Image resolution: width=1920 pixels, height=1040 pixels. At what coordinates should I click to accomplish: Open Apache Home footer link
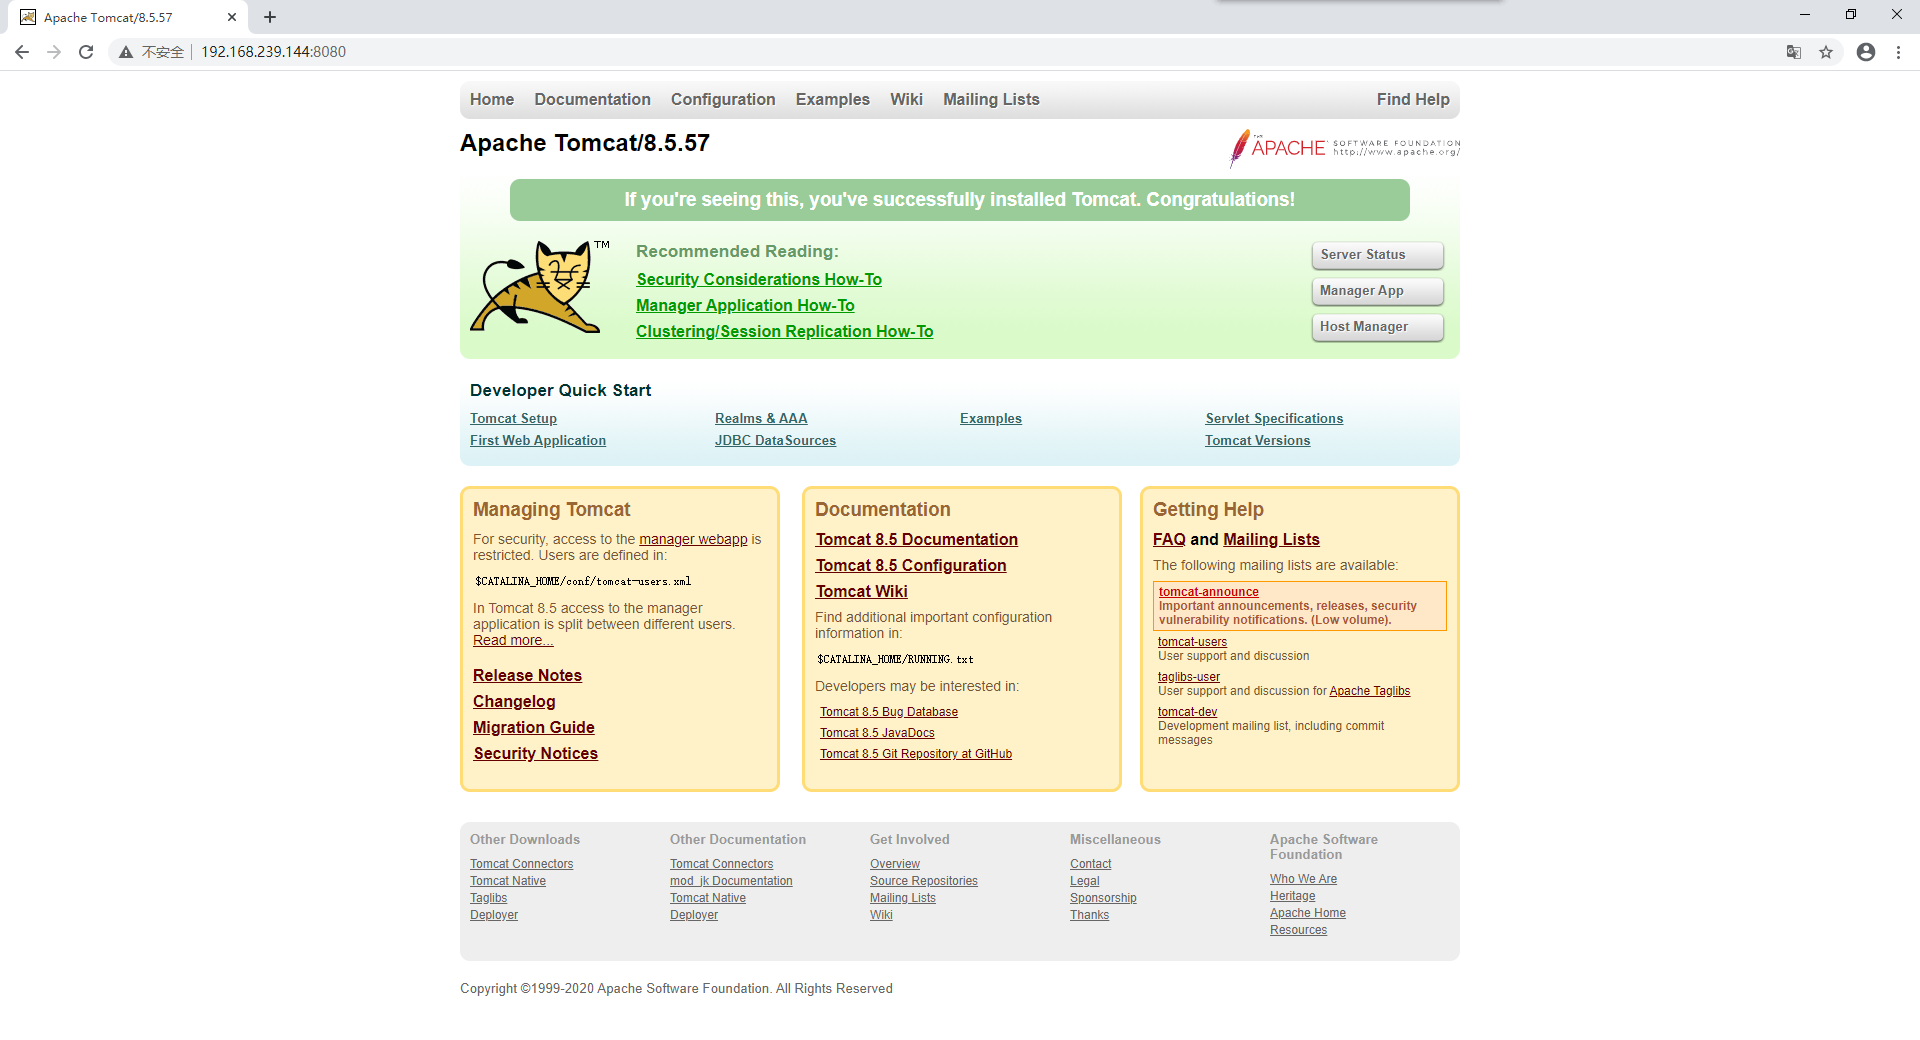click(x=1308, y=914)
